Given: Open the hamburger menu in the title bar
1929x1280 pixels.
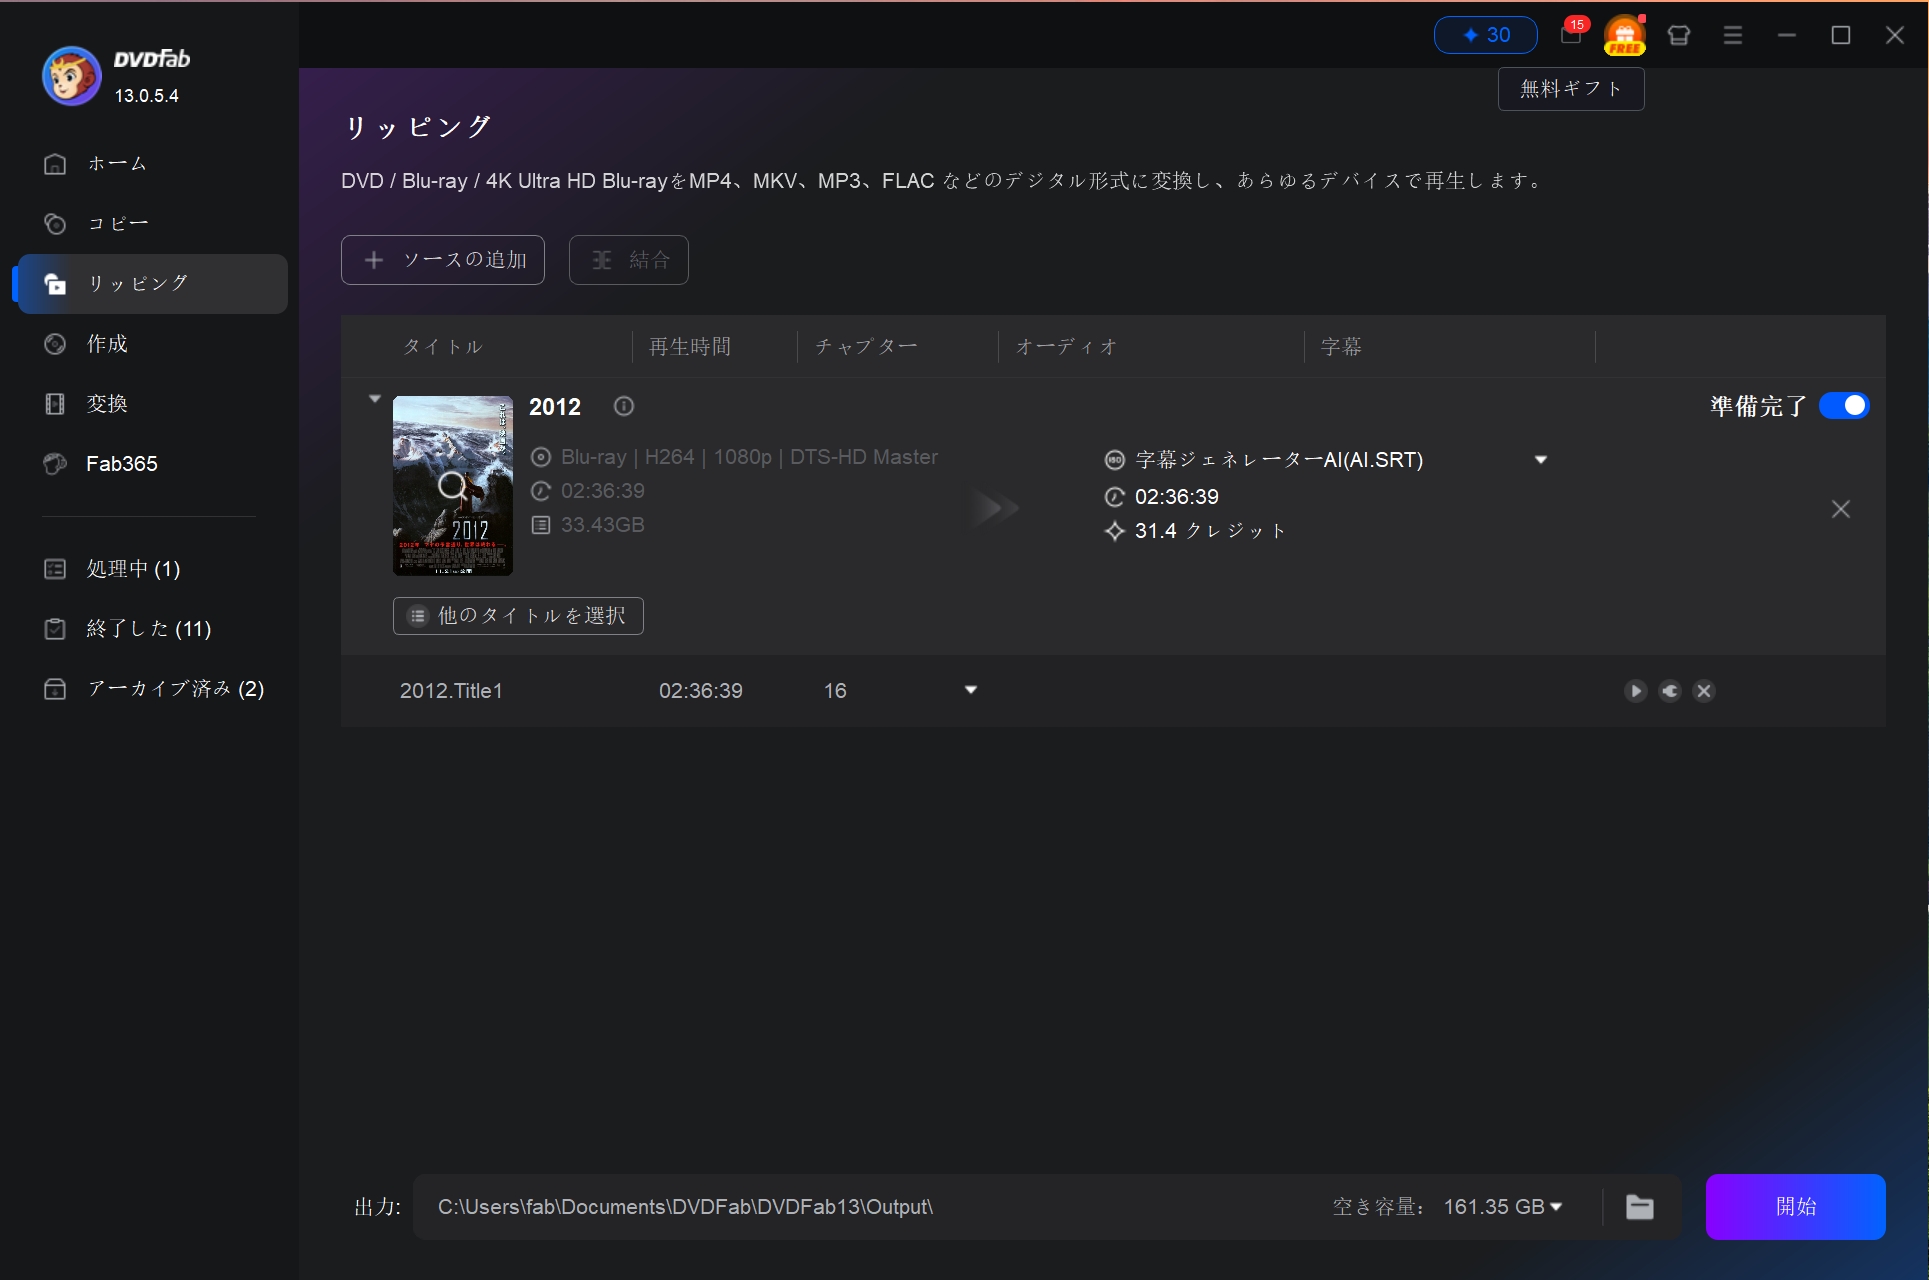Looking at the screenshot, I should coord(1733,35).
